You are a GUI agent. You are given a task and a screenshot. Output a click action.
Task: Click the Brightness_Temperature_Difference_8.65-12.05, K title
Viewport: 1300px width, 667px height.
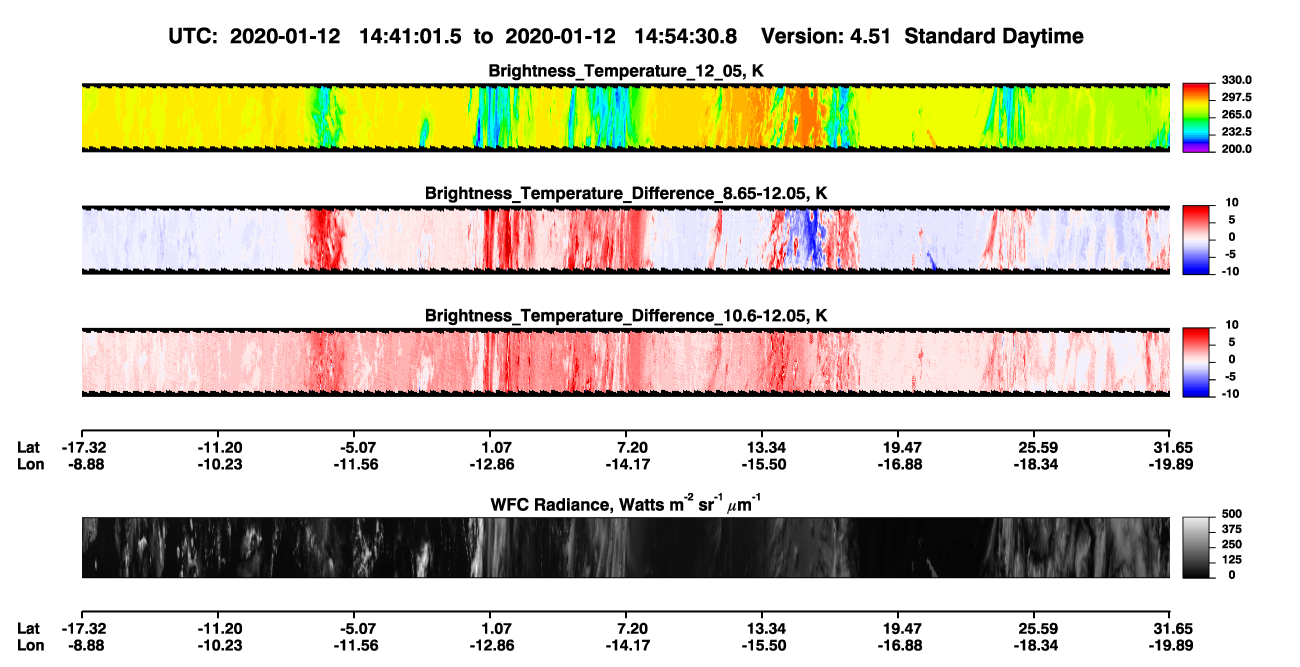click(625, 193)
